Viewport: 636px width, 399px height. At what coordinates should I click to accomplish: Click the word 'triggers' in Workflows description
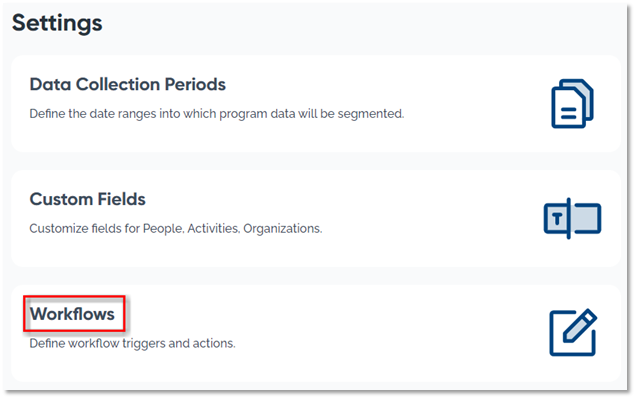(x=144, y=344)
